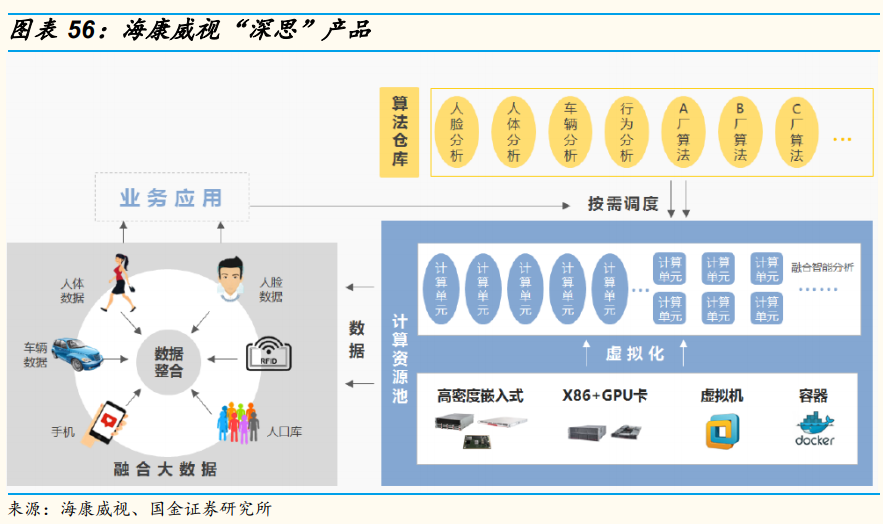Select the first oval 计算单元

441,289
